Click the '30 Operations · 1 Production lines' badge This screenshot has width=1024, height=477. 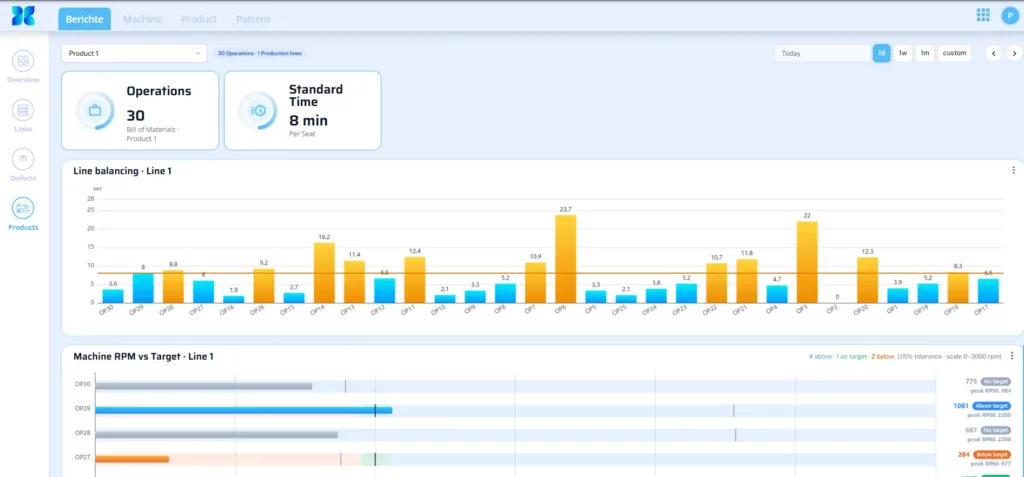coord(260,53)
